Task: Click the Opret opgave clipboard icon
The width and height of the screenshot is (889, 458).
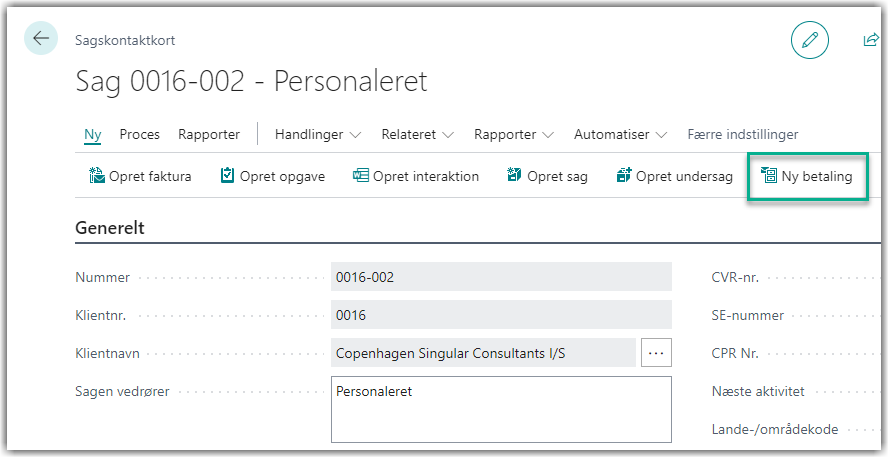Action: (x=227, y=176)
